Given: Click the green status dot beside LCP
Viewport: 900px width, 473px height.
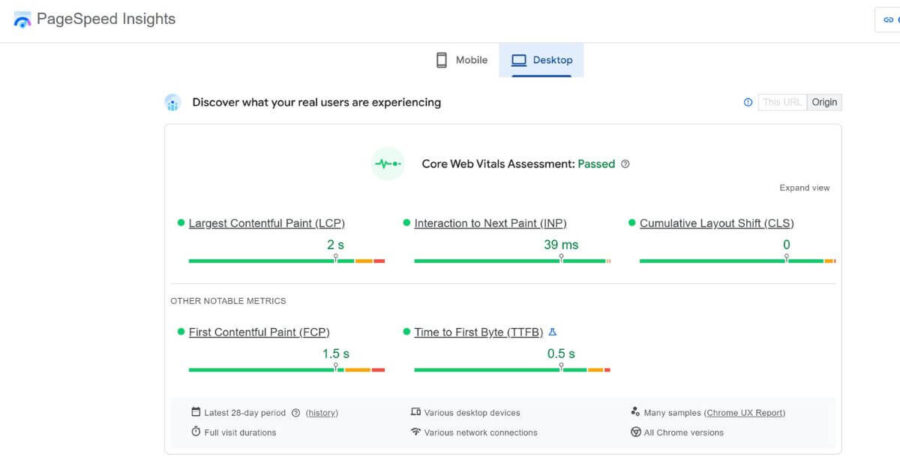Looking at the screenshot, I should pyautogui.click(x=181, y=223).
